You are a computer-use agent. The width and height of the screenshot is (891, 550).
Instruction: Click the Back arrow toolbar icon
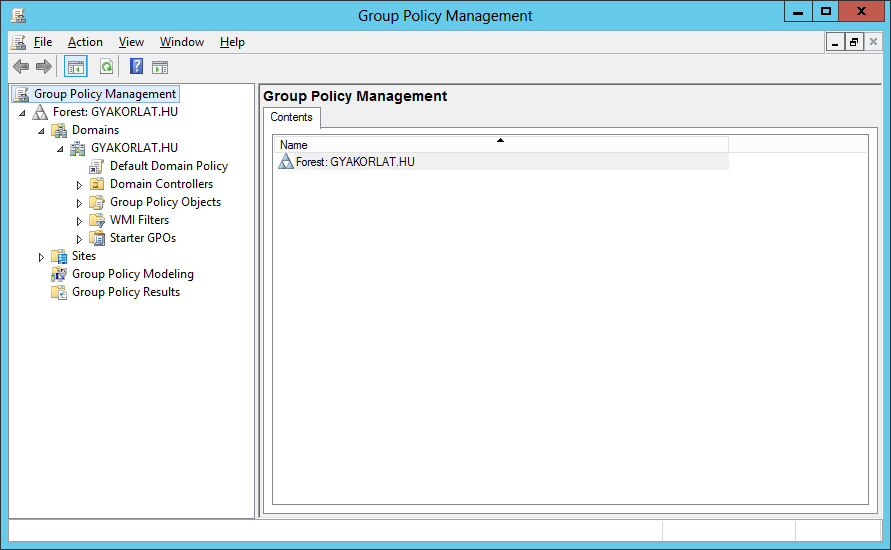point(21,67)
